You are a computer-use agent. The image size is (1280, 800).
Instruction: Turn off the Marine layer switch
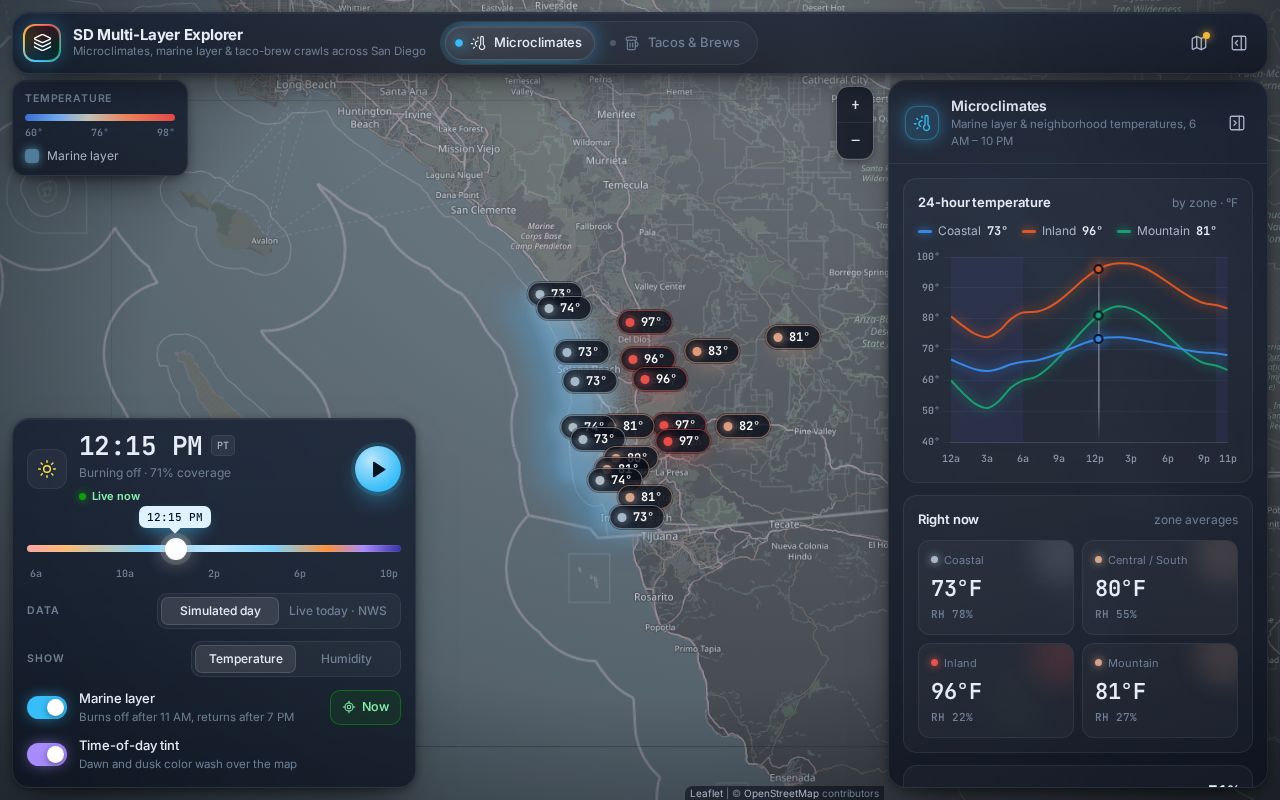click(47, 707)
